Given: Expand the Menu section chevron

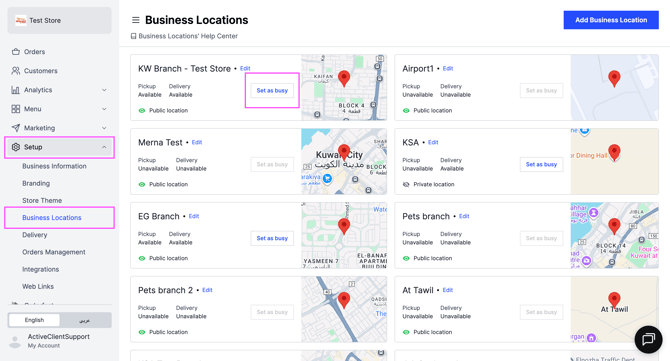Looking at the screenshot, I should 104,109.
